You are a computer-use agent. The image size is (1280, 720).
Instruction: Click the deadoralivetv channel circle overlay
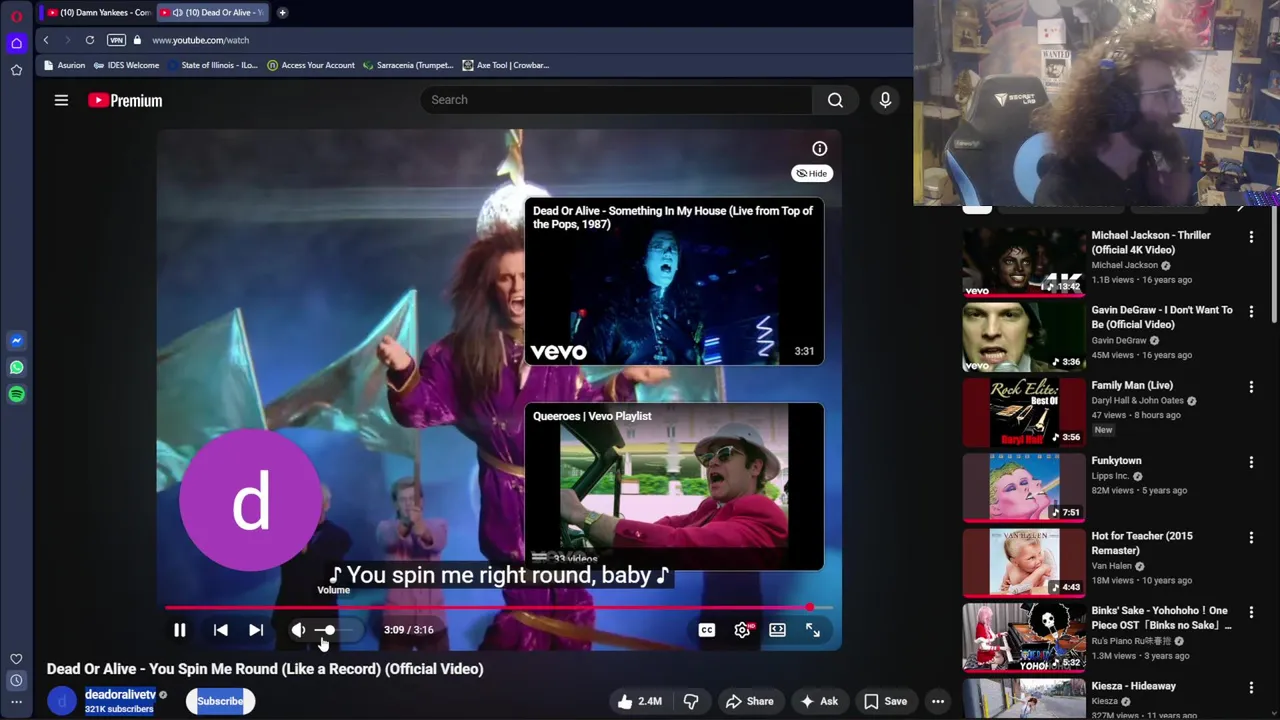(x=250, y=500)
